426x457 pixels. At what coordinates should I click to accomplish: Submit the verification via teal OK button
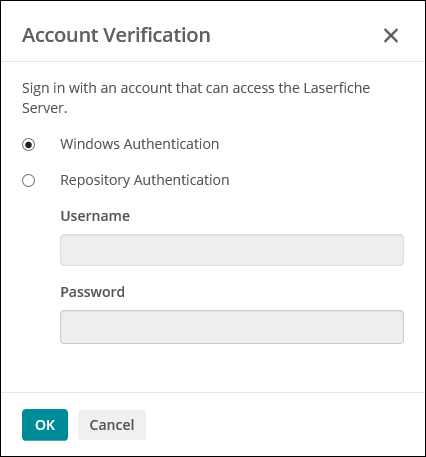click(x=45, y=425)
